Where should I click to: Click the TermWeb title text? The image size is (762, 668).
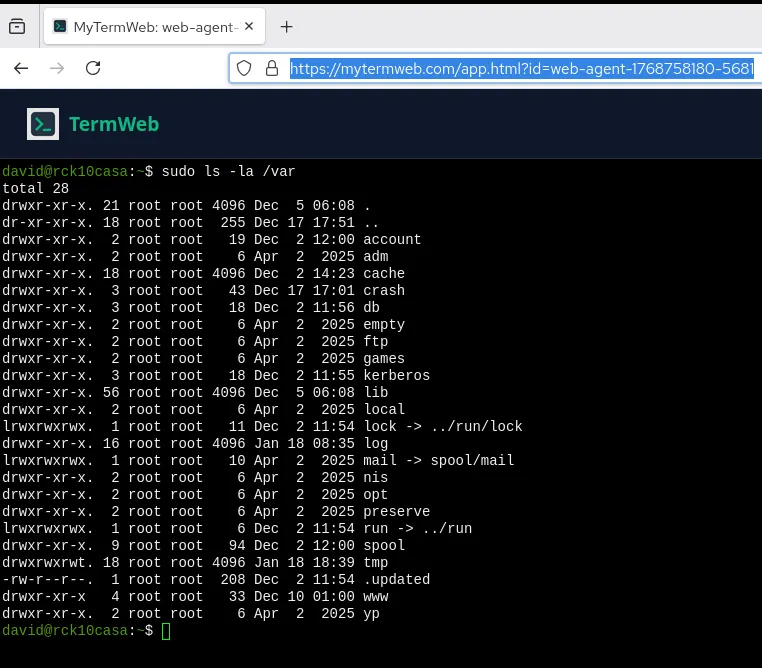click(114, 124)
